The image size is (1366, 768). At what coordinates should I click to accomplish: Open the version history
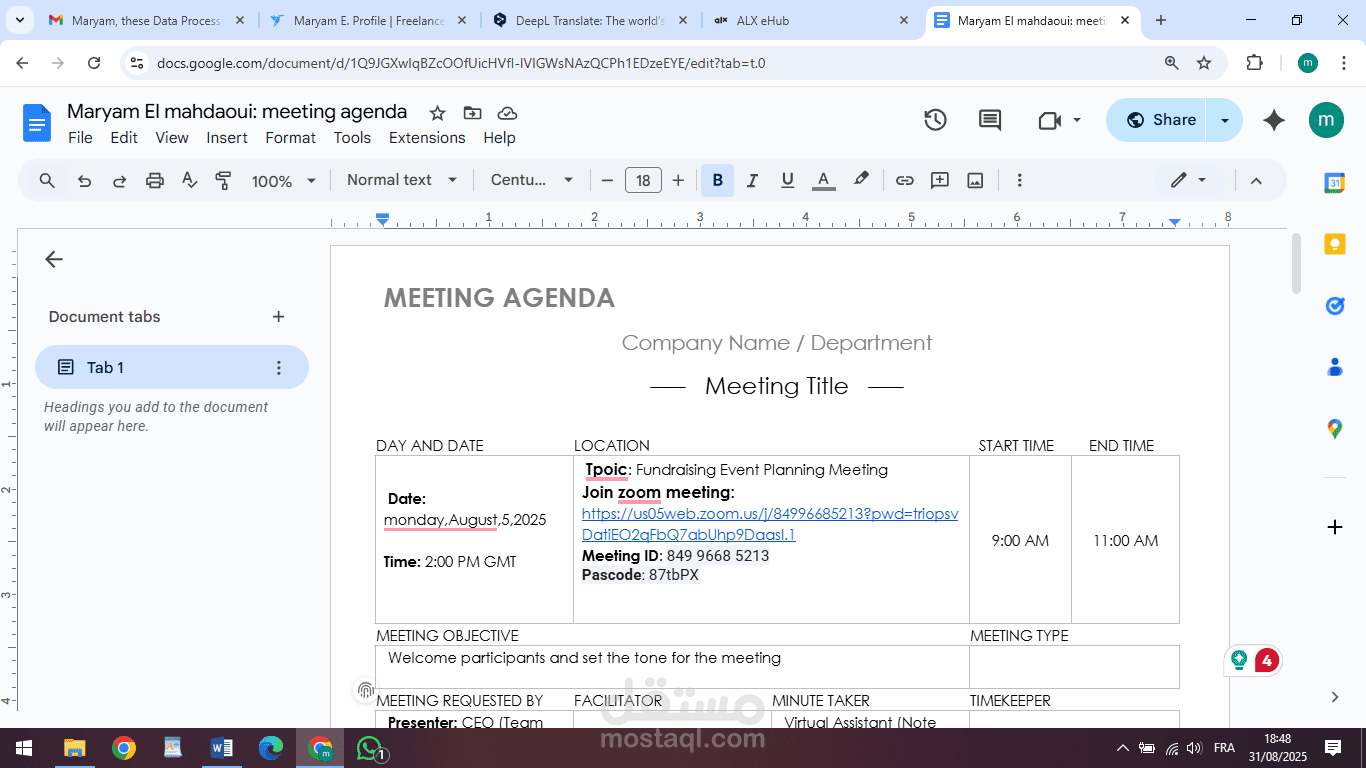[x=935, y=120]
